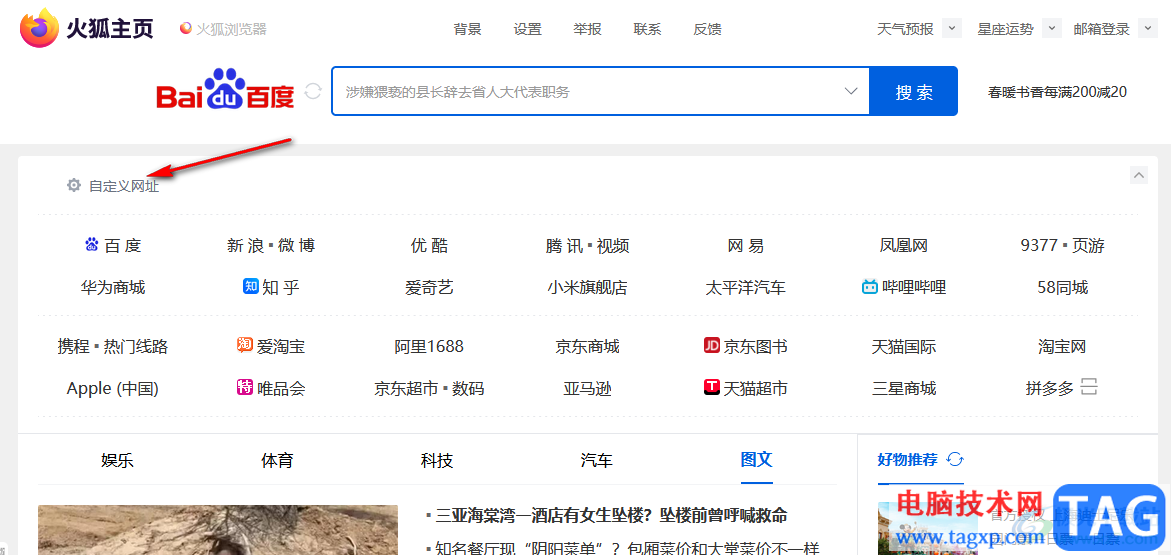The height and width of the screenshot is (555, 1171).
Task: Open the 腾讯 link
Action: tap(565, 245)
